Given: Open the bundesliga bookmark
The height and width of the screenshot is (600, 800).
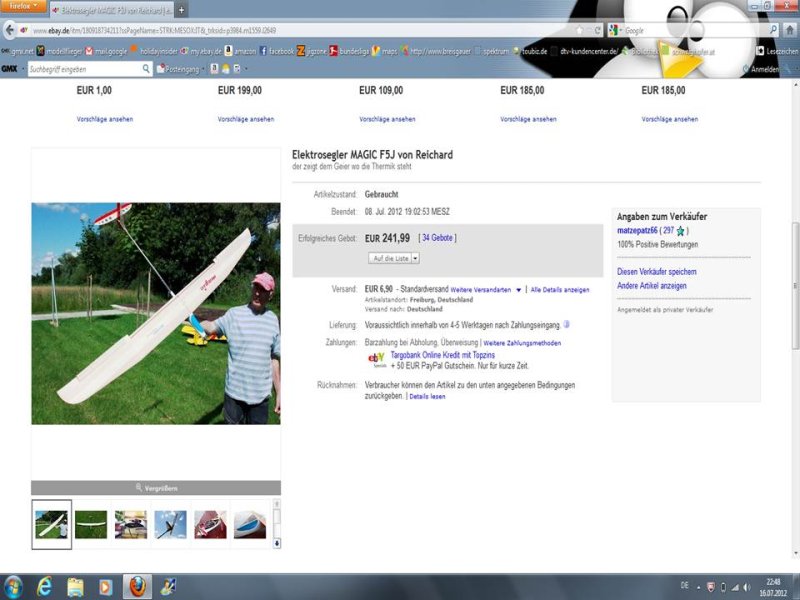Looking at the screenshot, I should [x=349, y=51].
